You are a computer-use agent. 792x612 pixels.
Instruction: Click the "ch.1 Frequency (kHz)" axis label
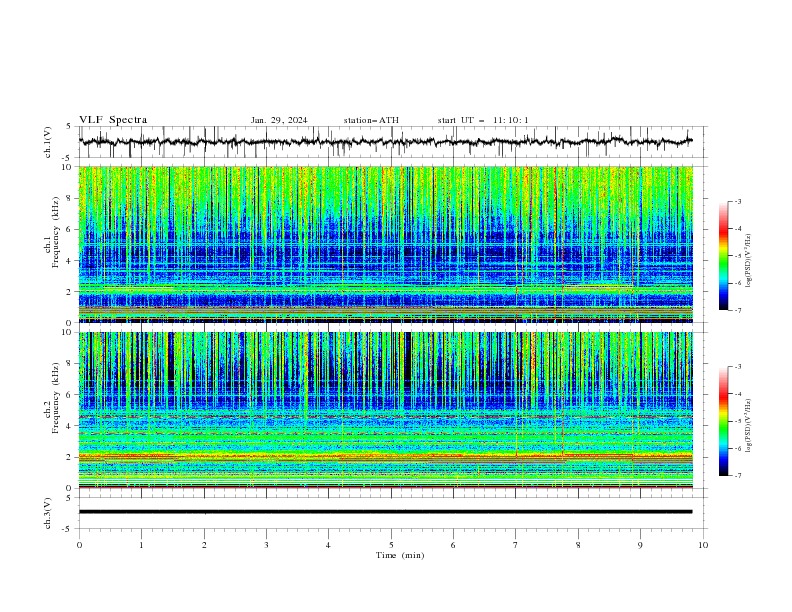click(x=52, y=233)
